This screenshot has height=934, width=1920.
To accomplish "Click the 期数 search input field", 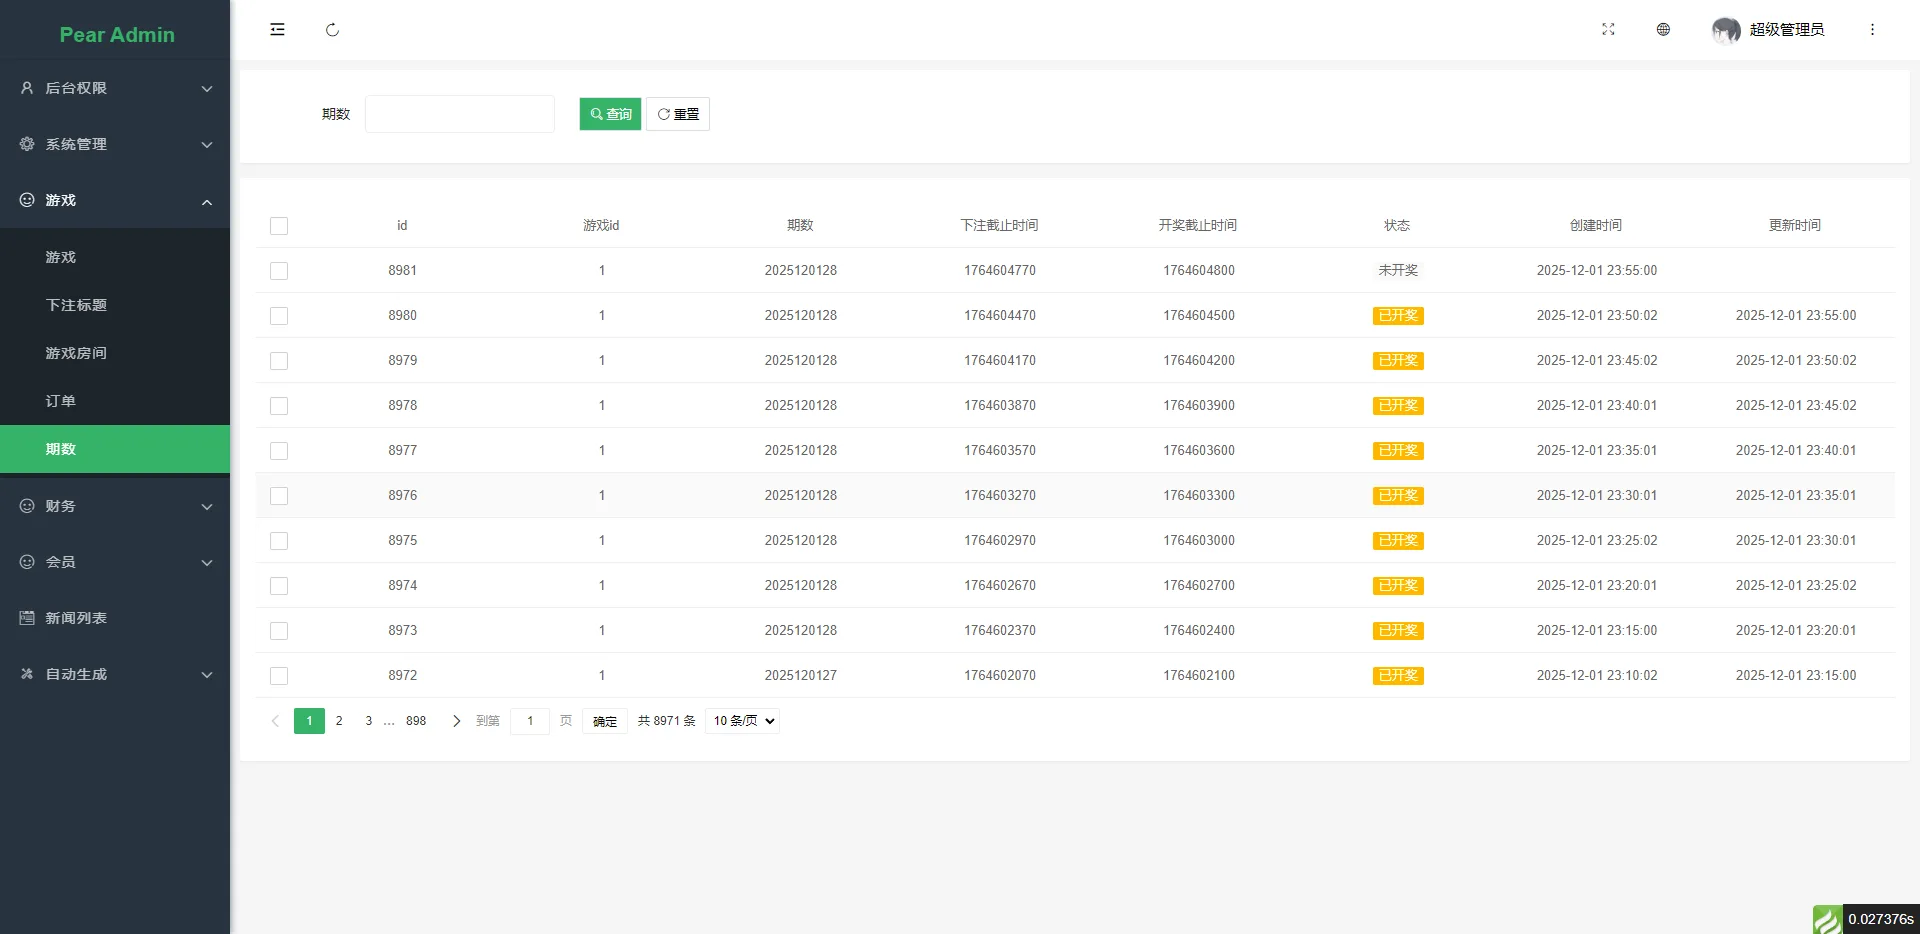I will 460,114.
